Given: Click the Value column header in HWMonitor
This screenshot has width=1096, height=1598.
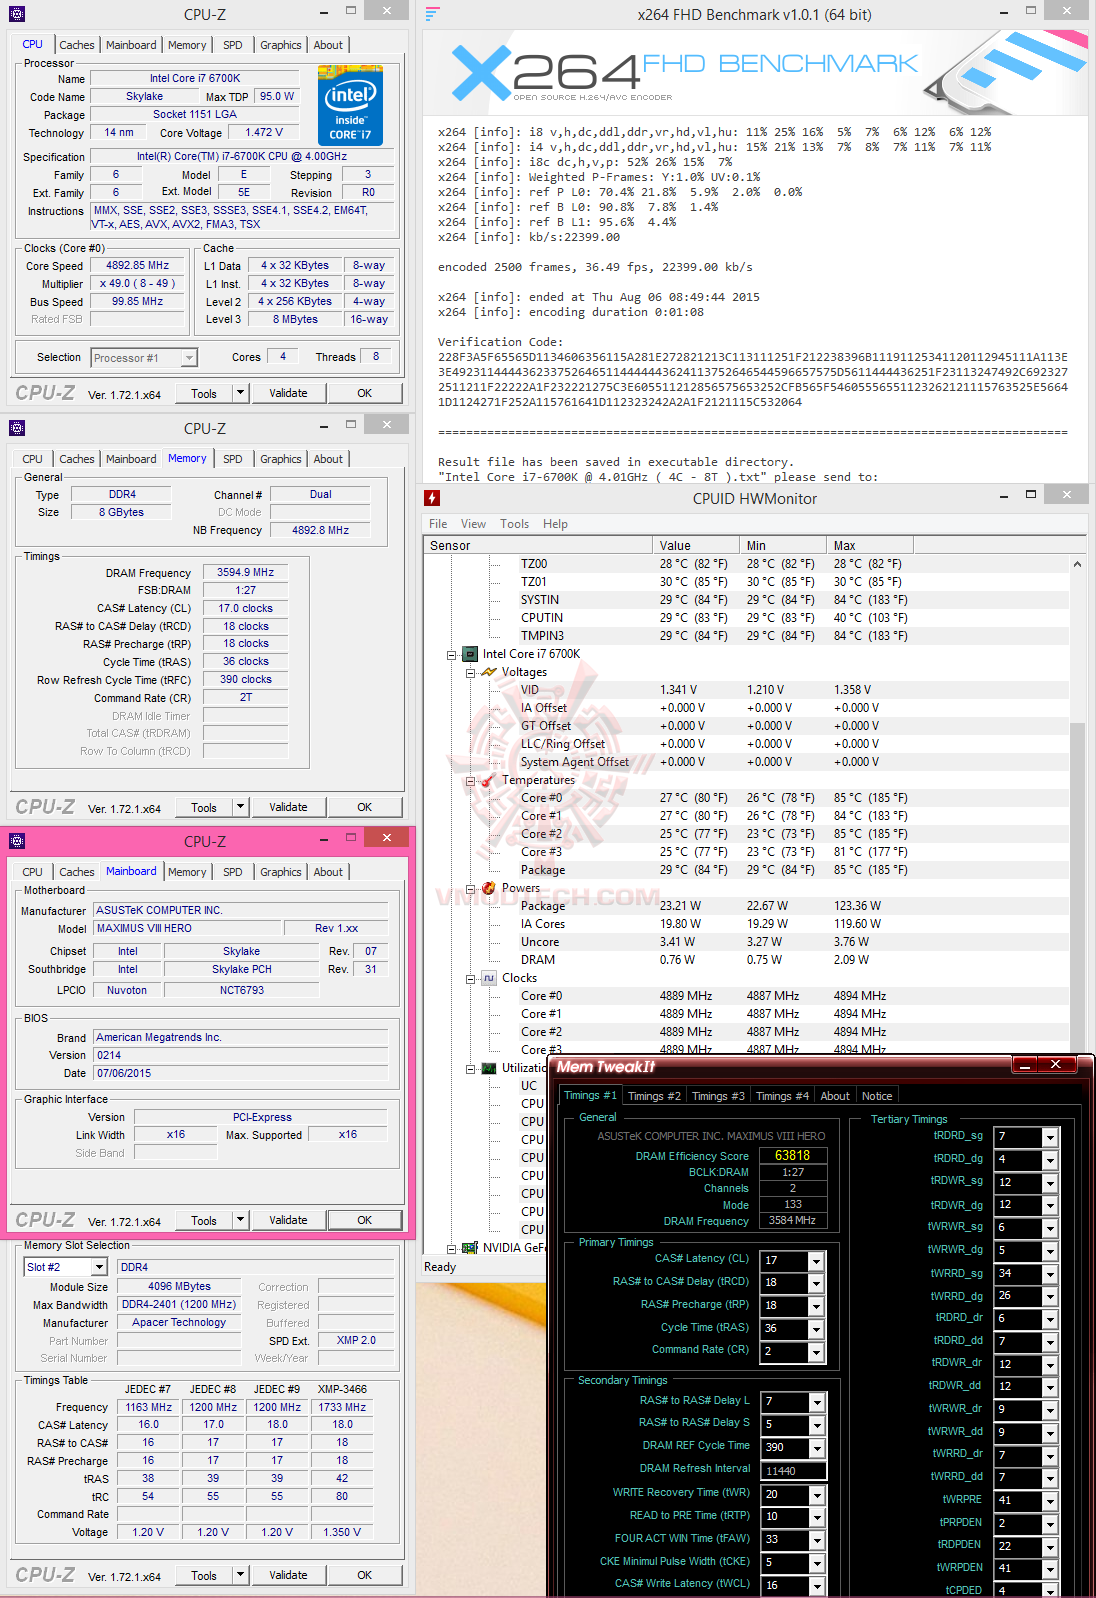Looking at the screenshot, I should [696, 546].
